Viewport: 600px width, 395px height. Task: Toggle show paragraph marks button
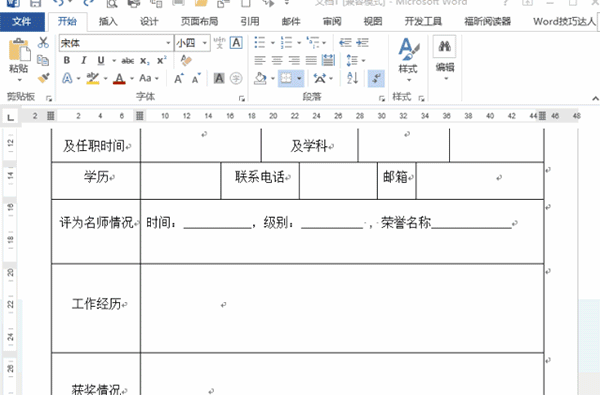[x=376, y=78]
